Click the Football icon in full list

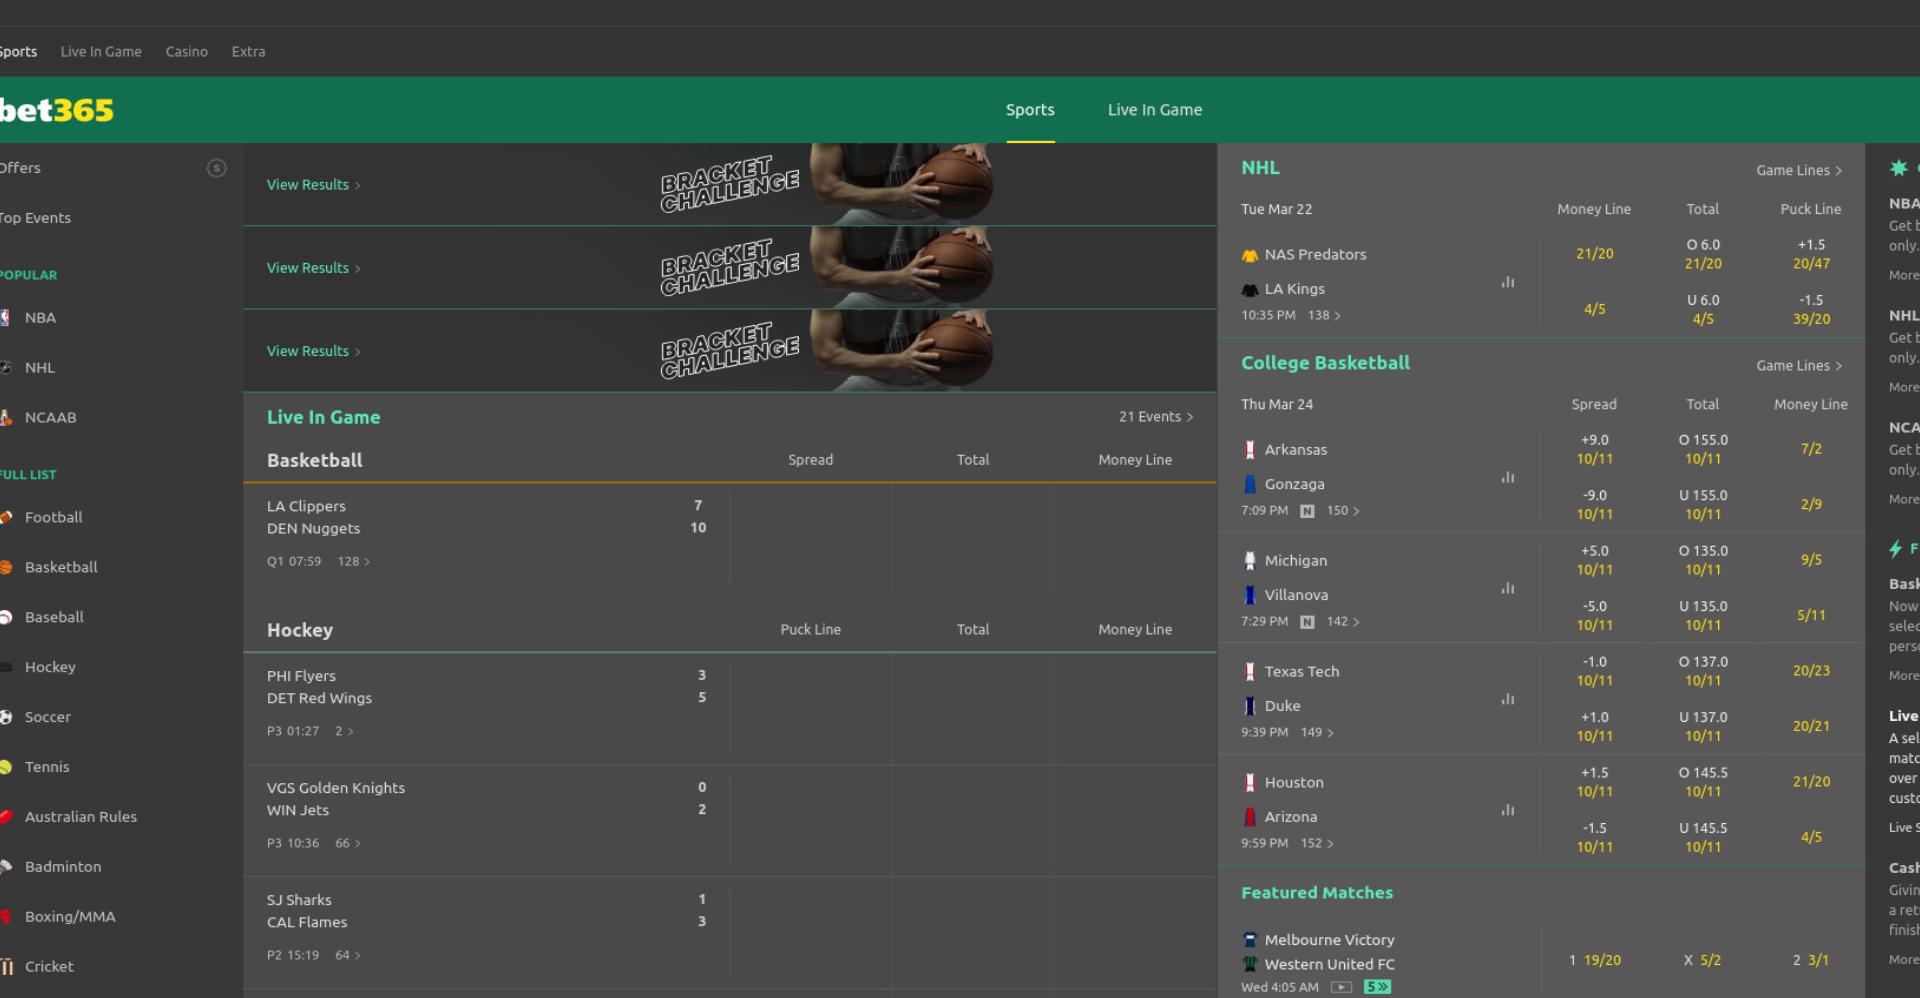click(6, 517)
